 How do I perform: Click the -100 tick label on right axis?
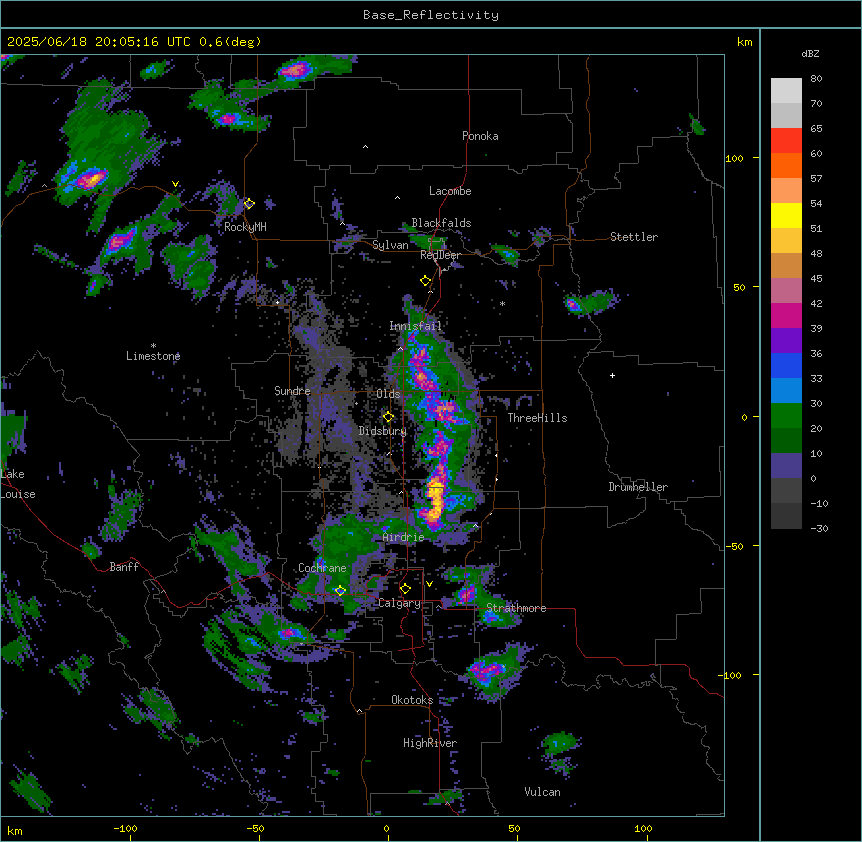click(731, 675)
